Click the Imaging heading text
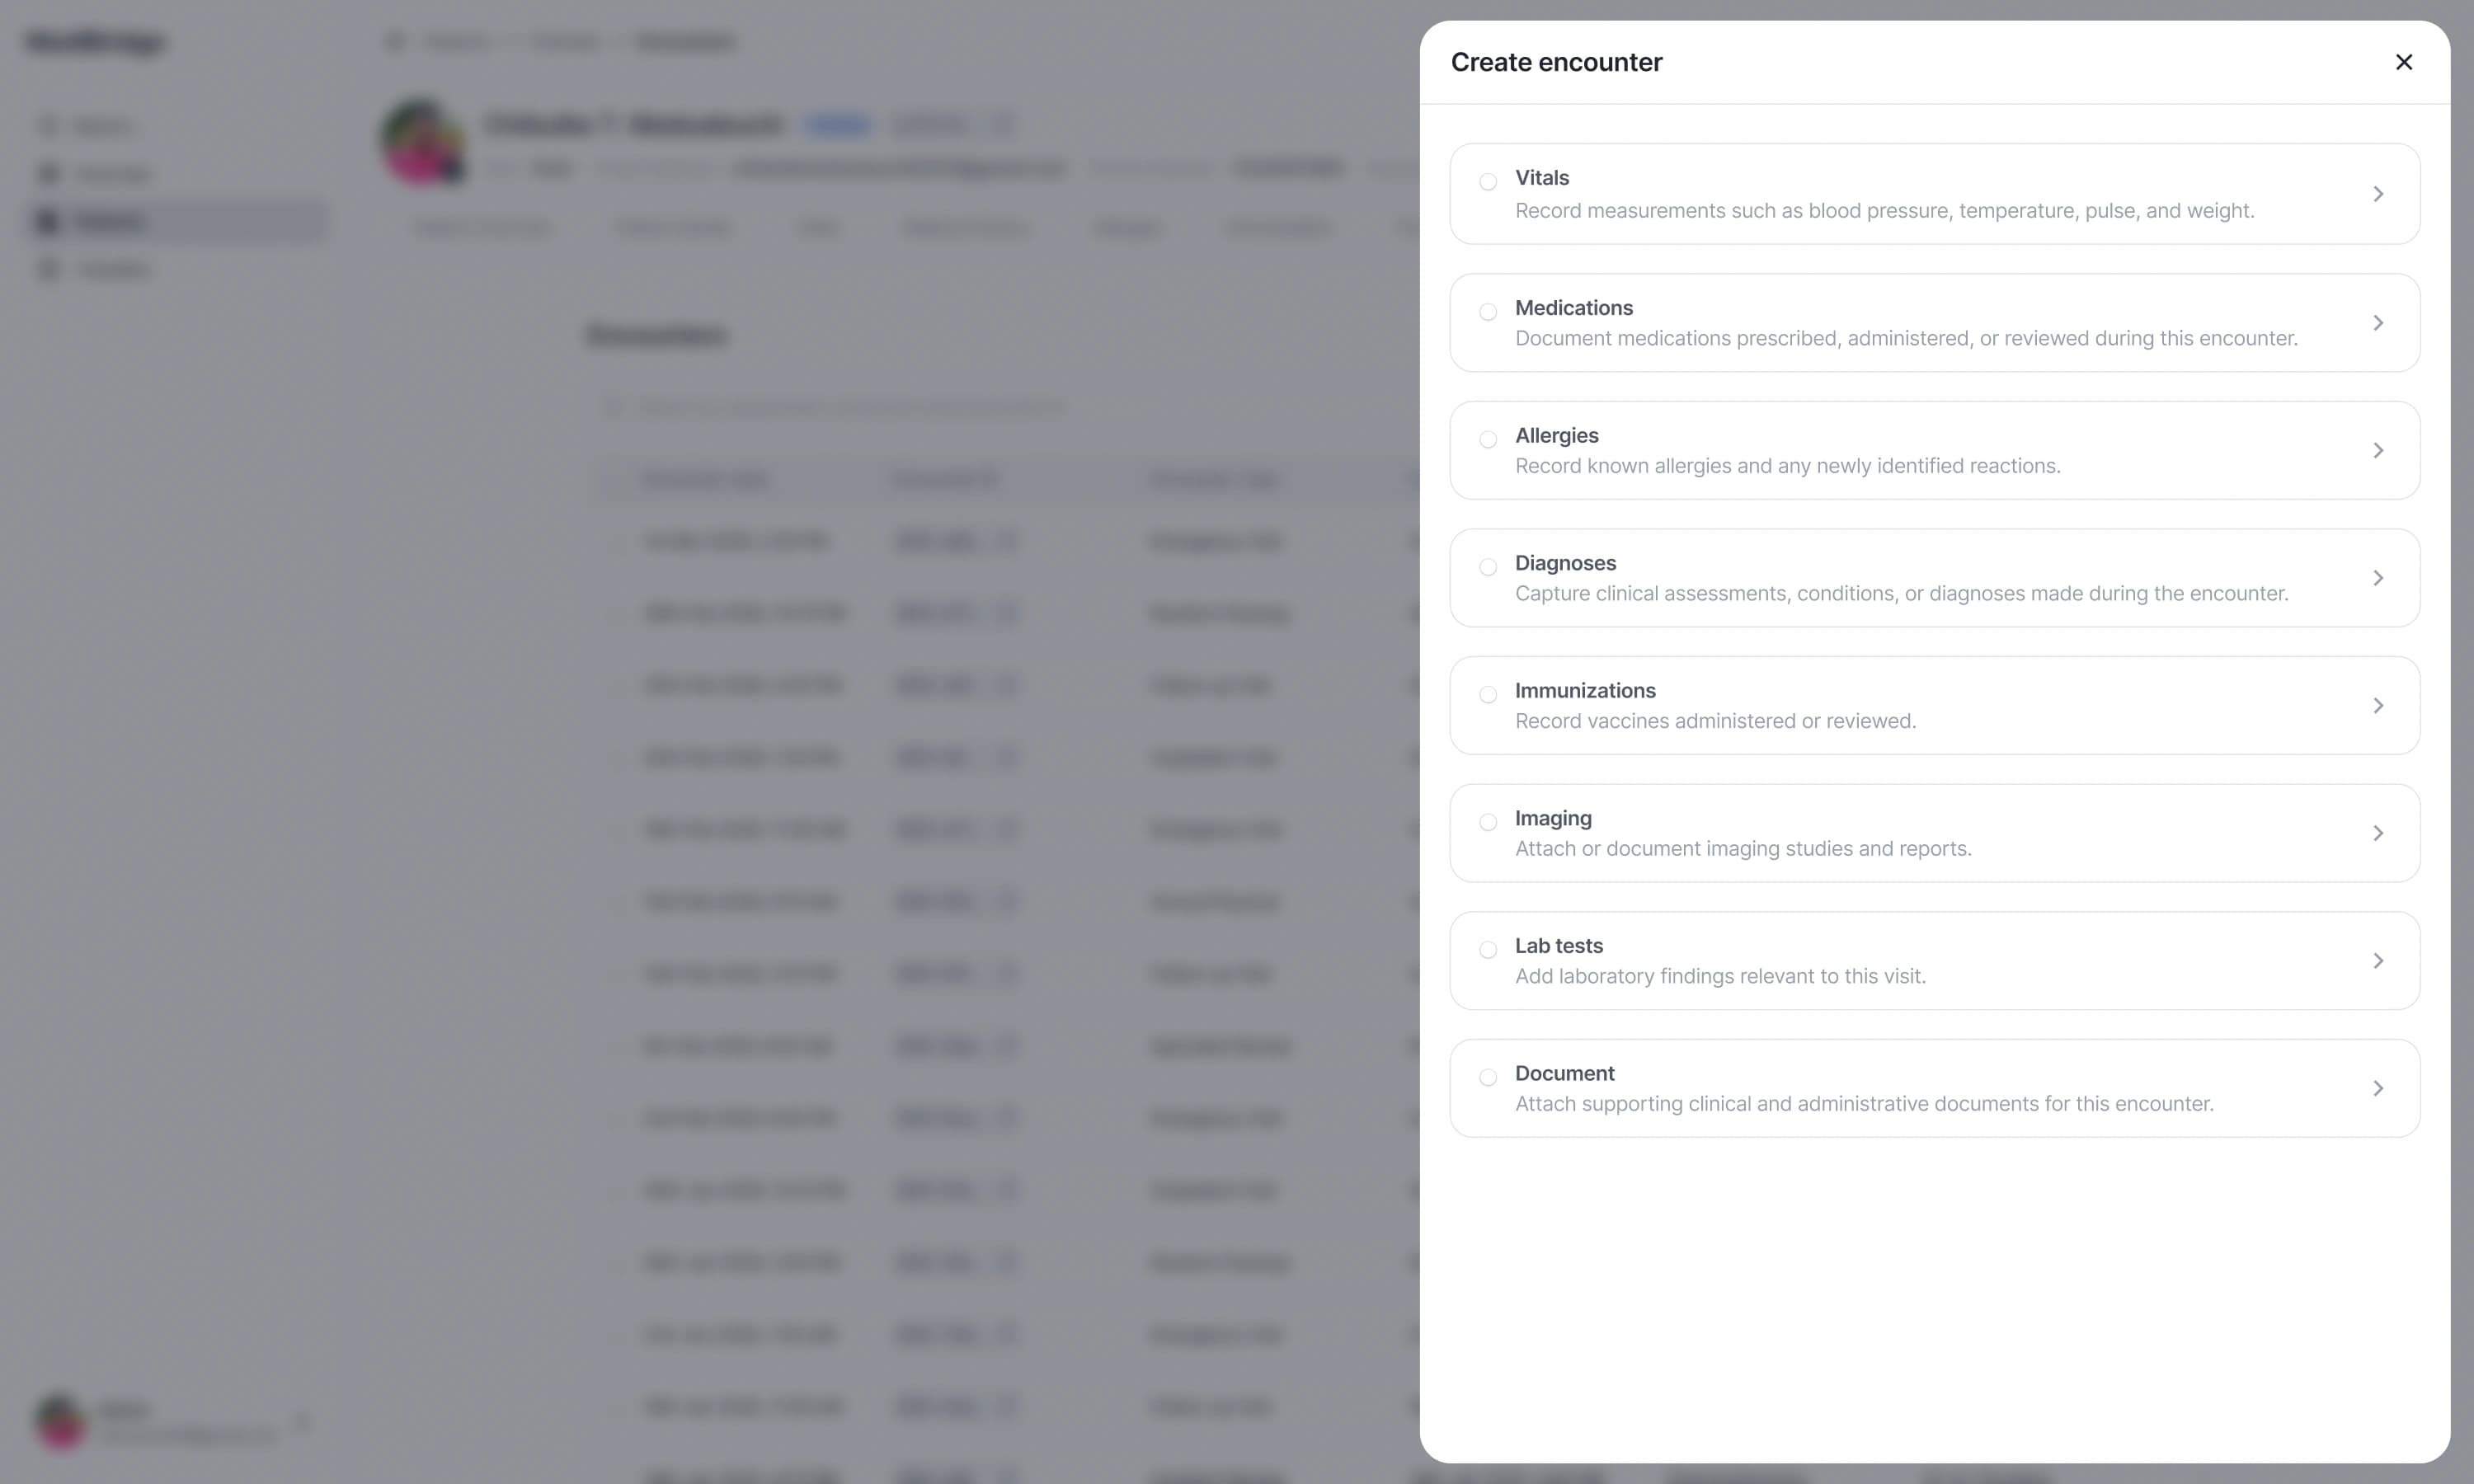 coord(1553,819)
